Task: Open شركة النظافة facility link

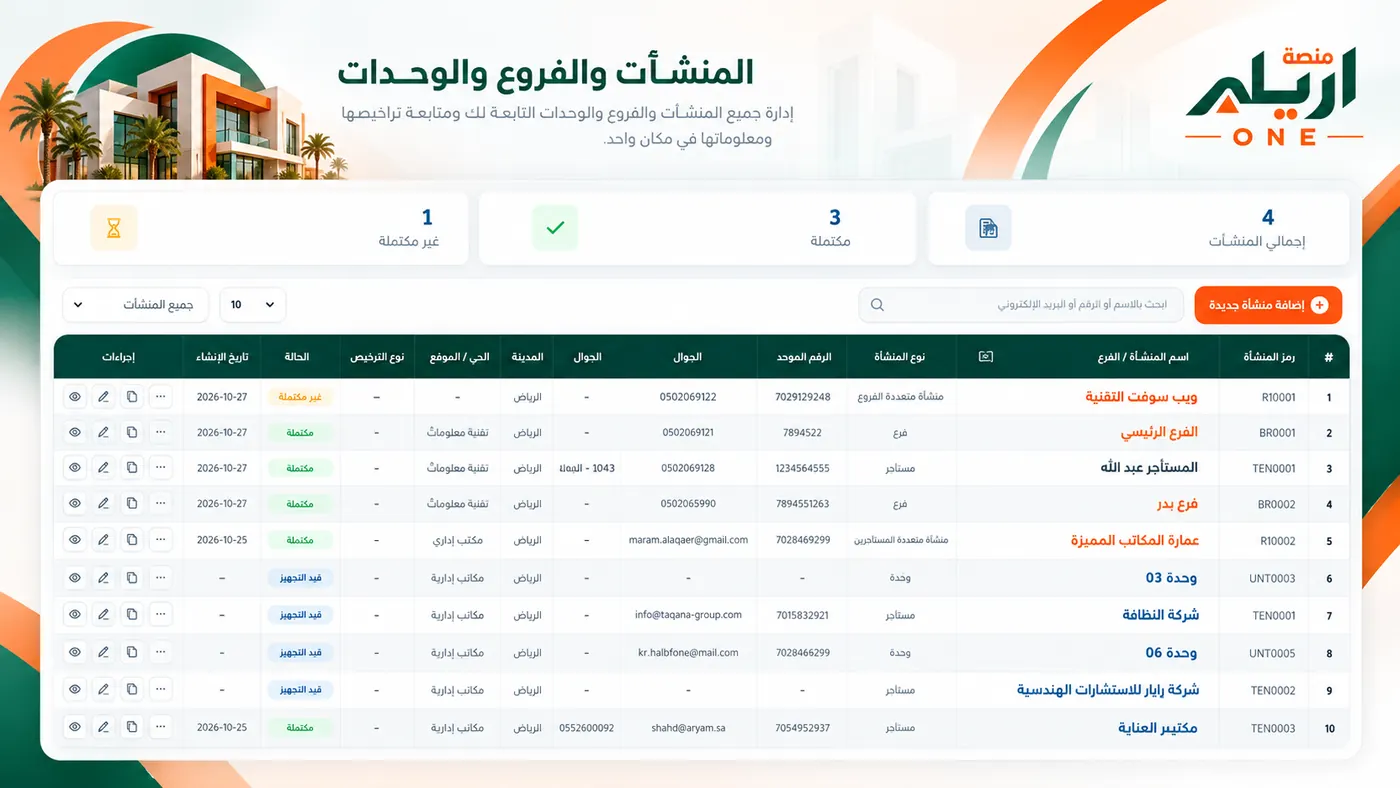Action: pyautogui.click(x=1161, y=615)
